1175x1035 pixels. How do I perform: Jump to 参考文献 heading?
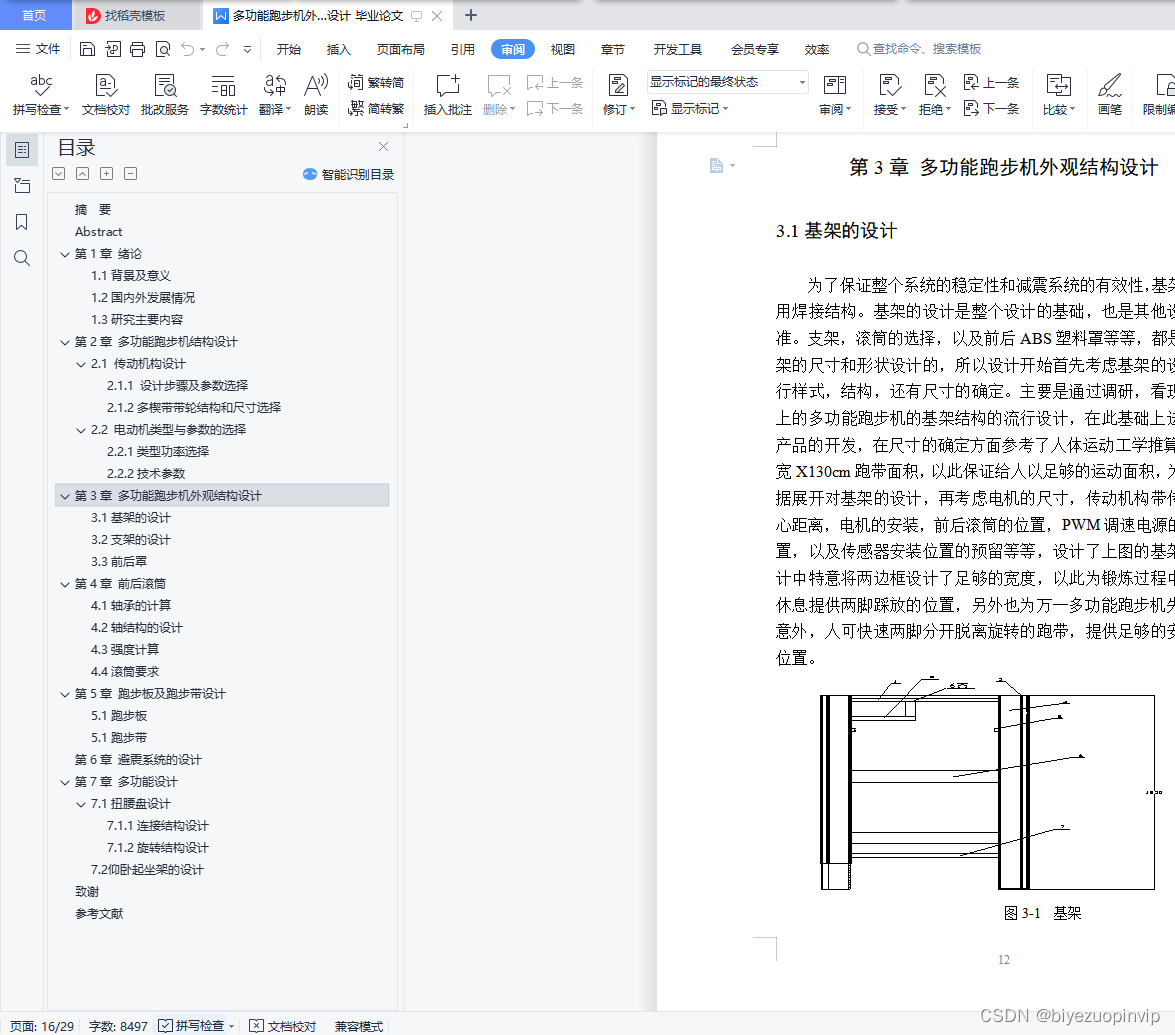point(99,914)
